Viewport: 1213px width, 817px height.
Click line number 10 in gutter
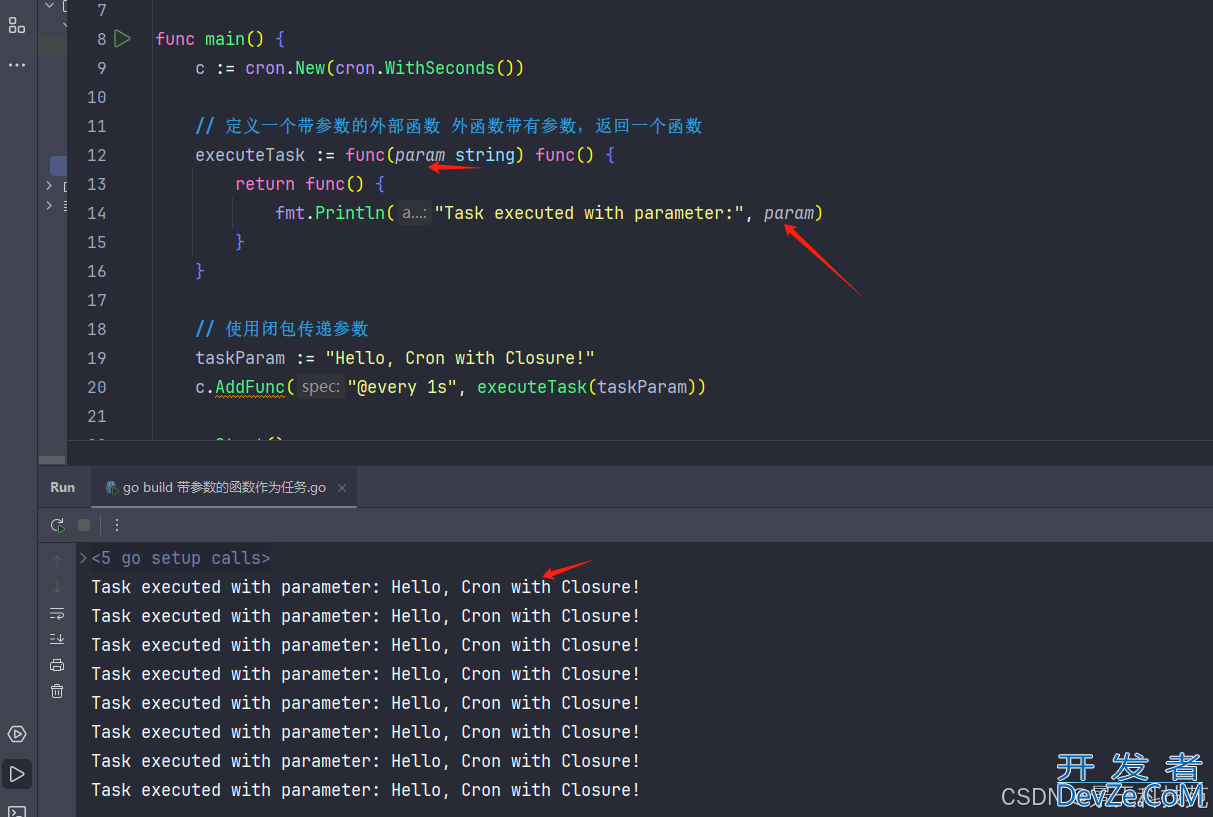tap(96, 97)
